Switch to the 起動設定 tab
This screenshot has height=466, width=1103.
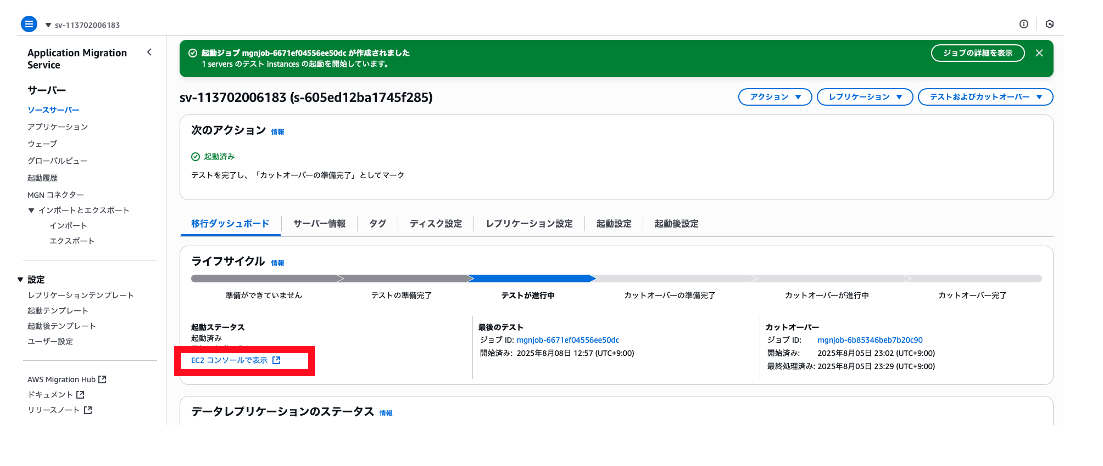(613, 224)
